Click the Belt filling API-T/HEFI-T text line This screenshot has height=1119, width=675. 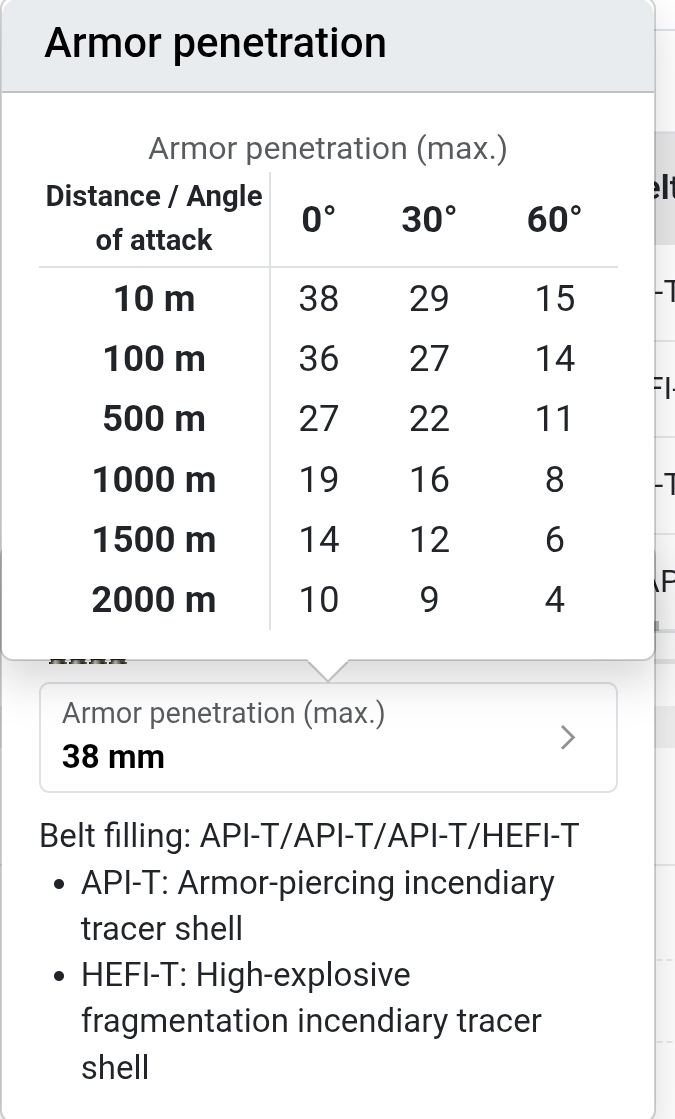309,836
